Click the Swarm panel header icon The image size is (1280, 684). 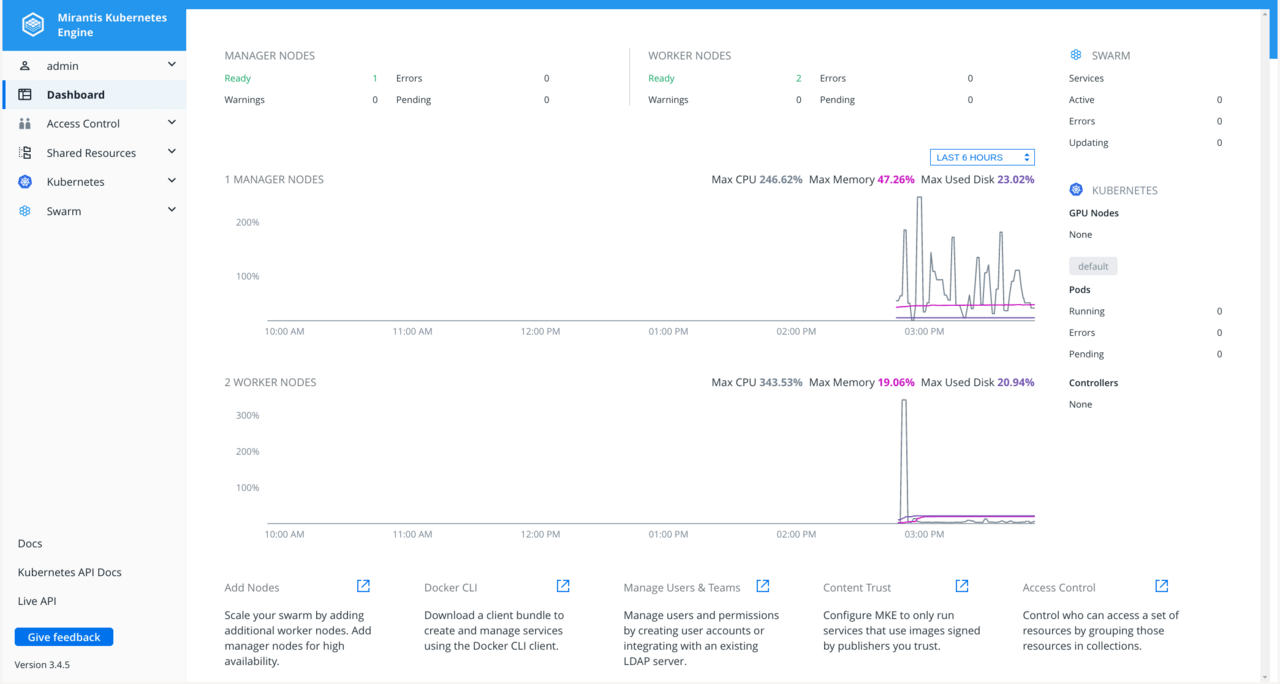pos(1076,56)
